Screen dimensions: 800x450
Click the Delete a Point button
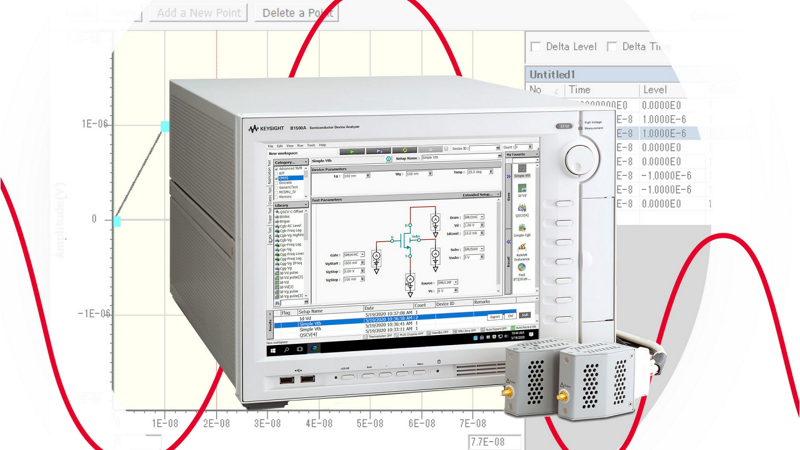(x=295, y=13)
